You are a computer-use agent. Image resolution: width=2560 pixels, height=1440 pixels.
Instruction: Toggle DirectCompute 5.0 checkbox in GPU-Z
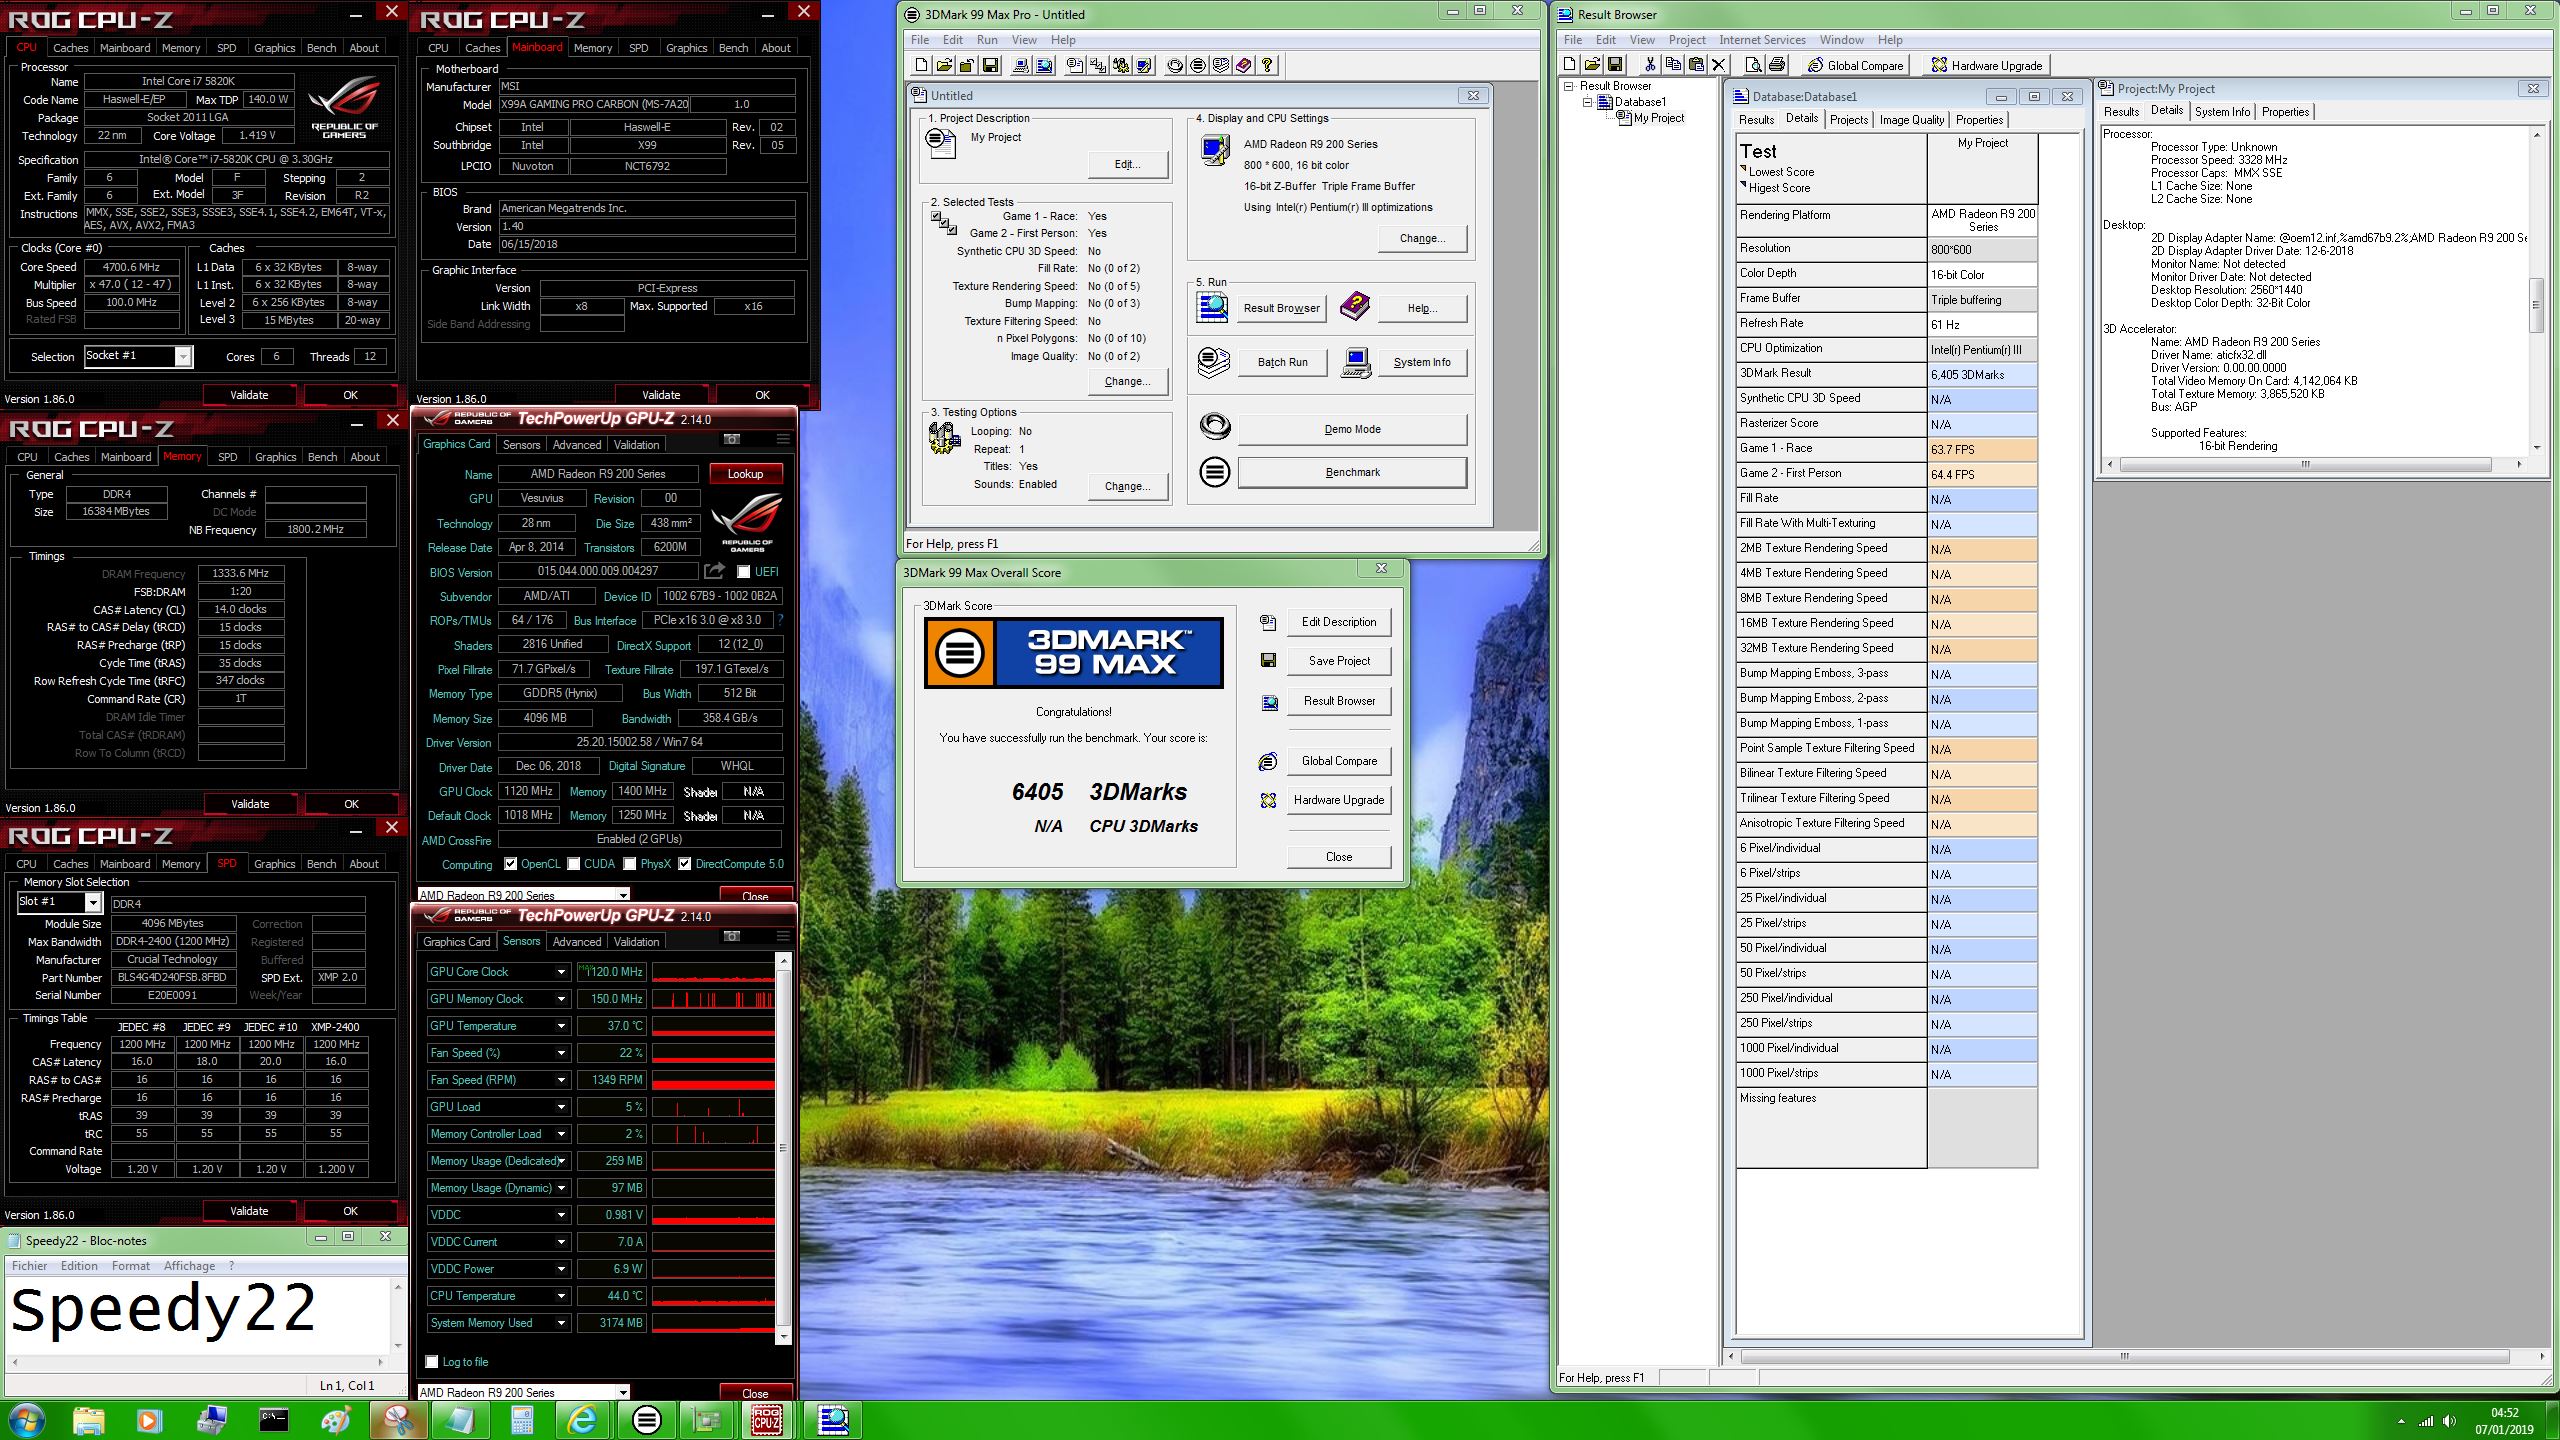pyautogui.click(x=685, y=864)
